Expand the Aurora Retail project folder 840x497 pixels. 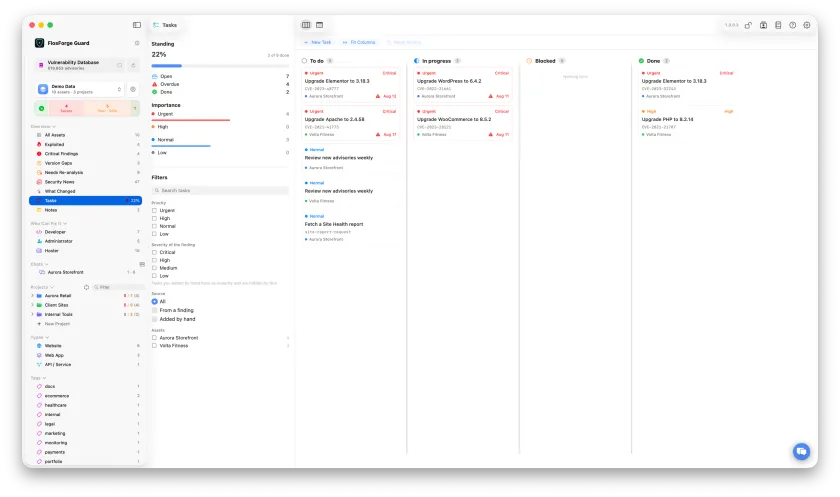click(x=32, y=296)
